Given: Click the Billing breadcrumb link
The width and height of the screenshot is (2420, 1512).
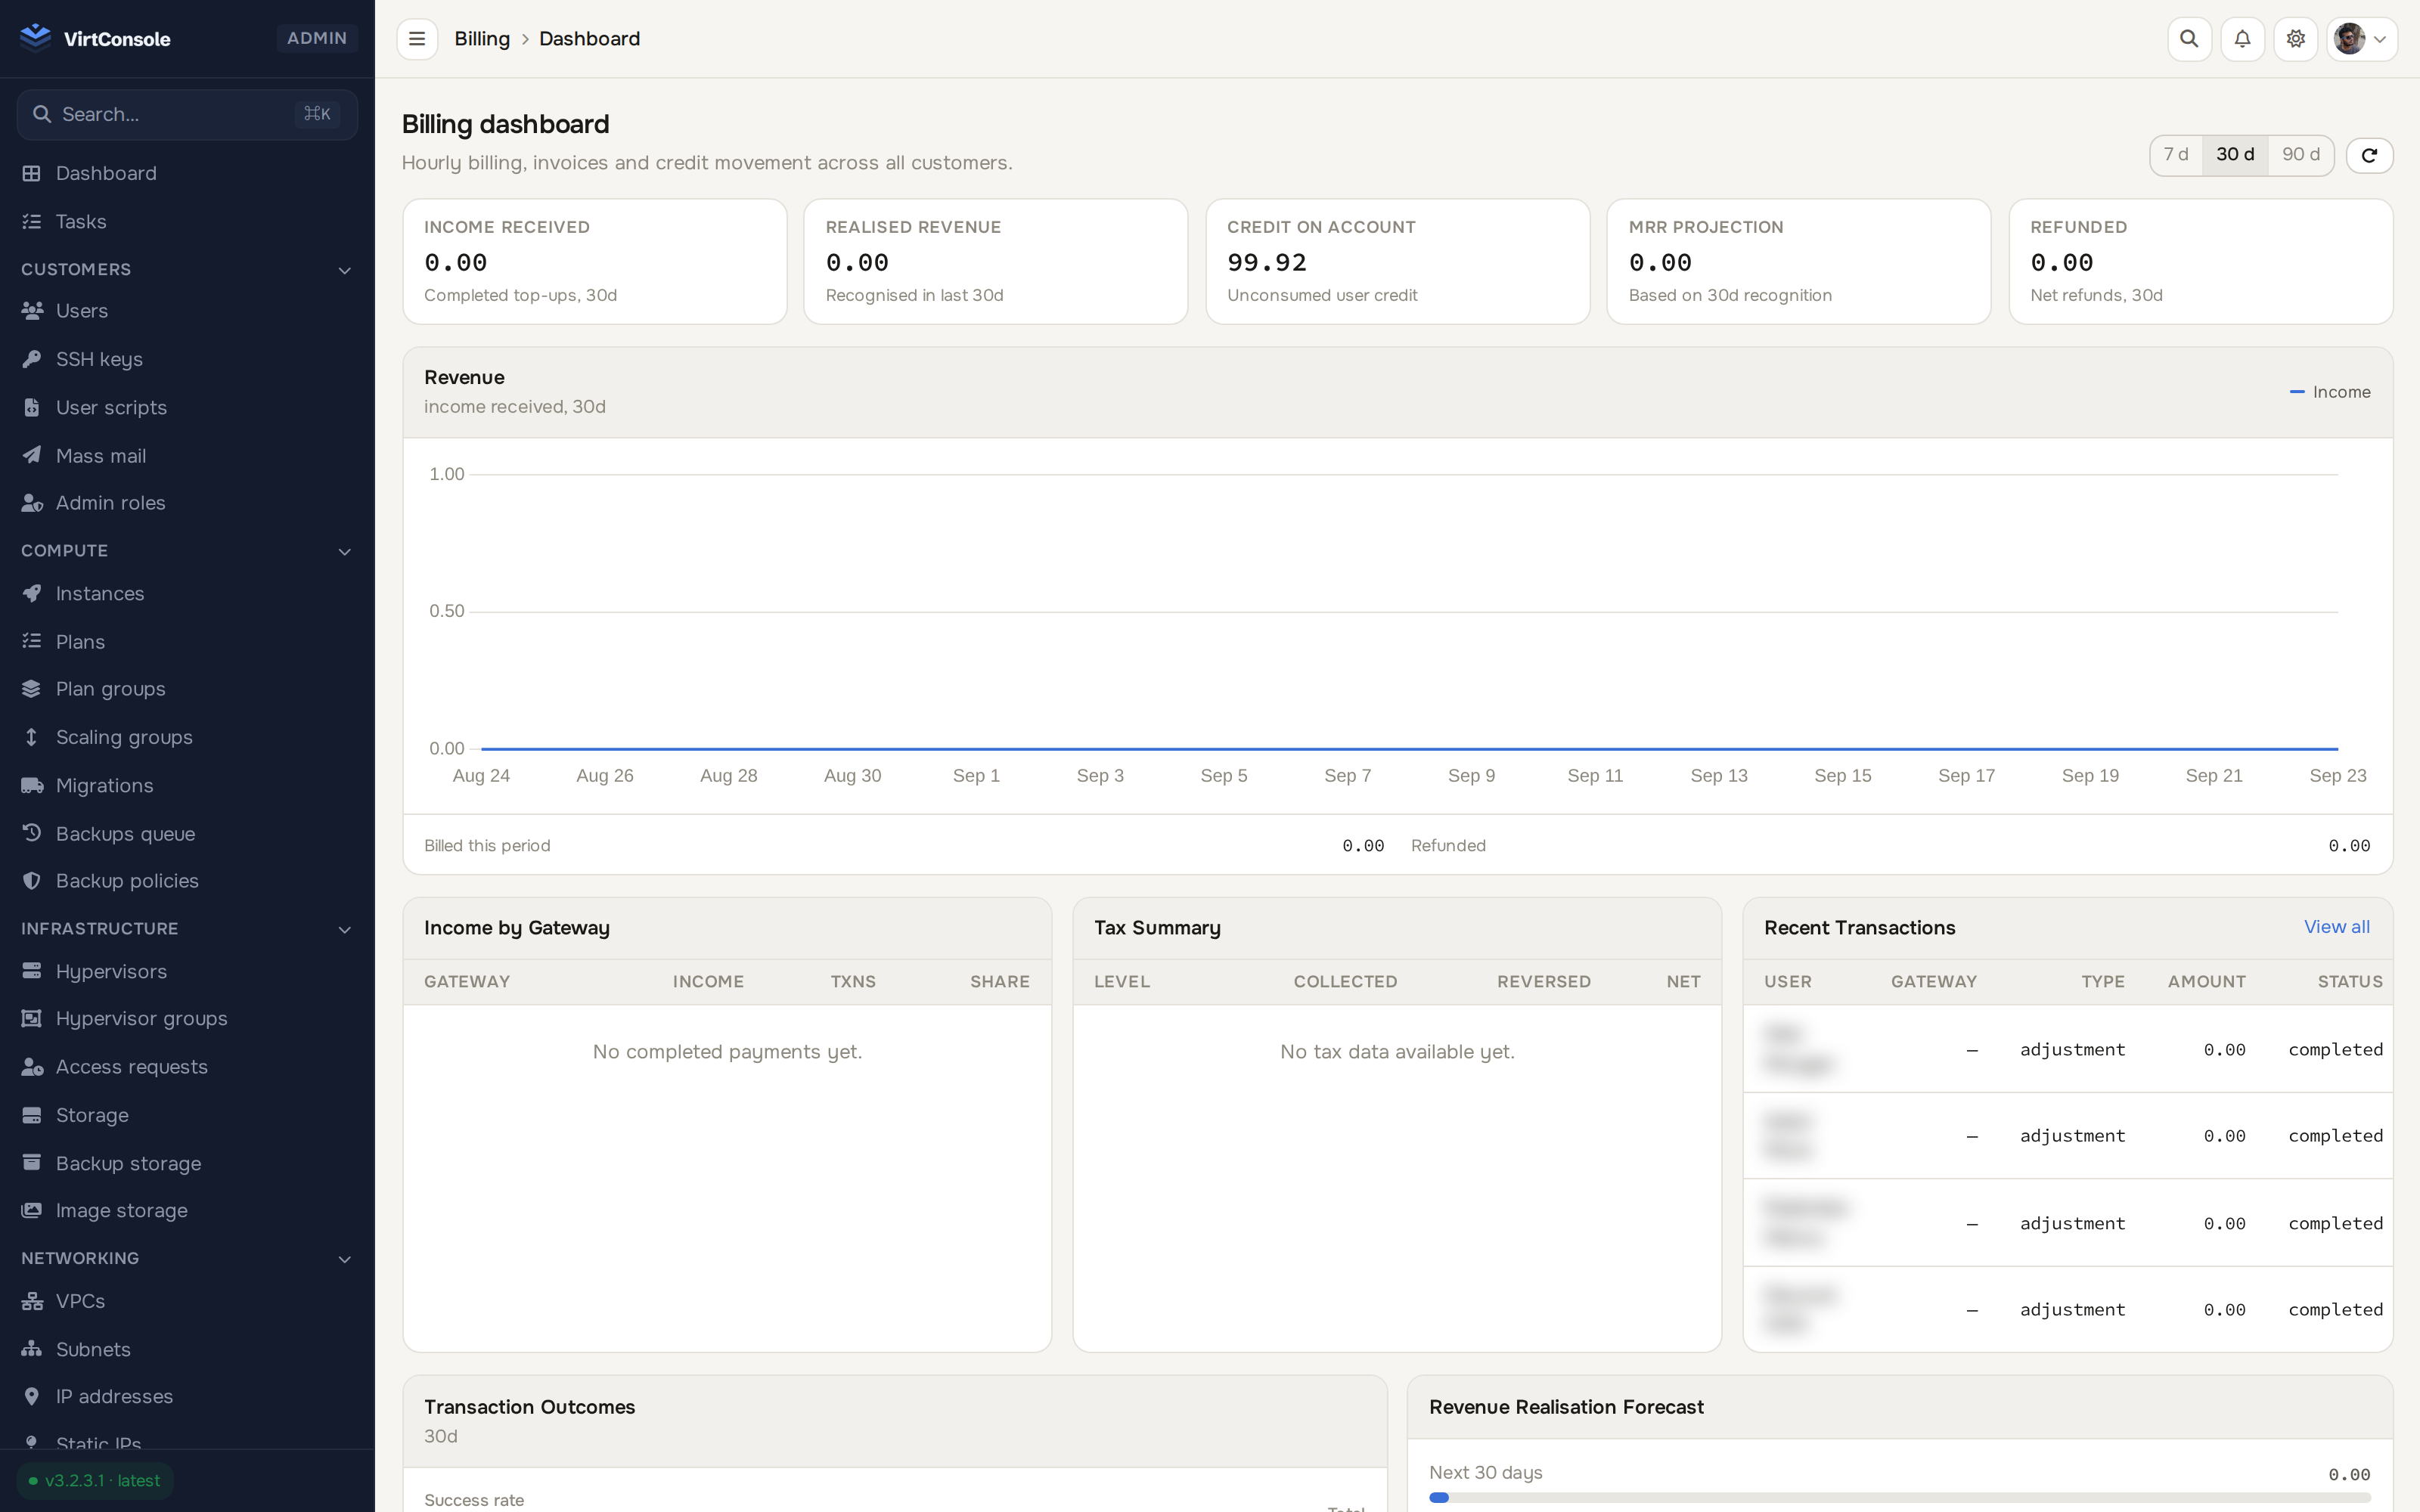Looking at the screenshot, I should tap(482, 39).
